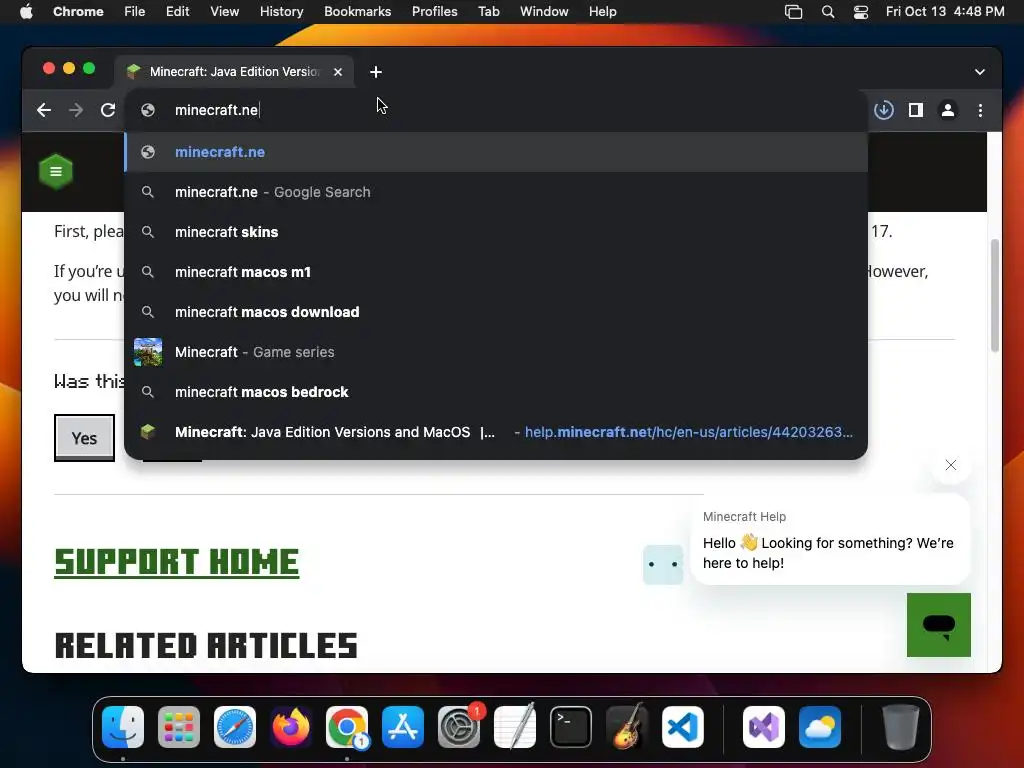Launch Terminal from the Dock

click(571, 727)
